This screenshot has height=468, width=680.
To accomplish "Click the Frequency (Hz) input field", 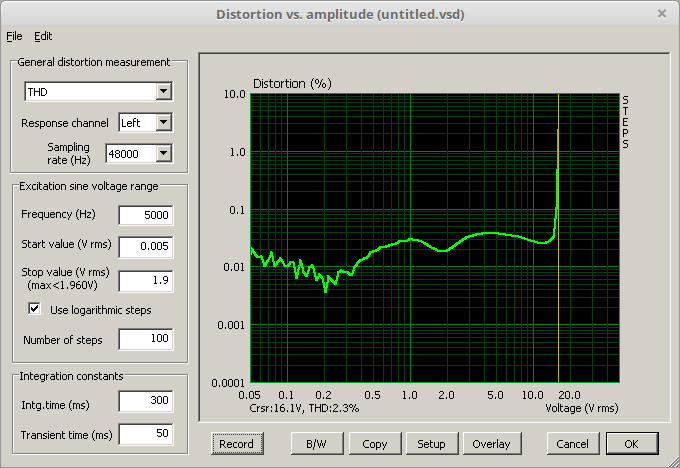I will (x=145, y=215).
